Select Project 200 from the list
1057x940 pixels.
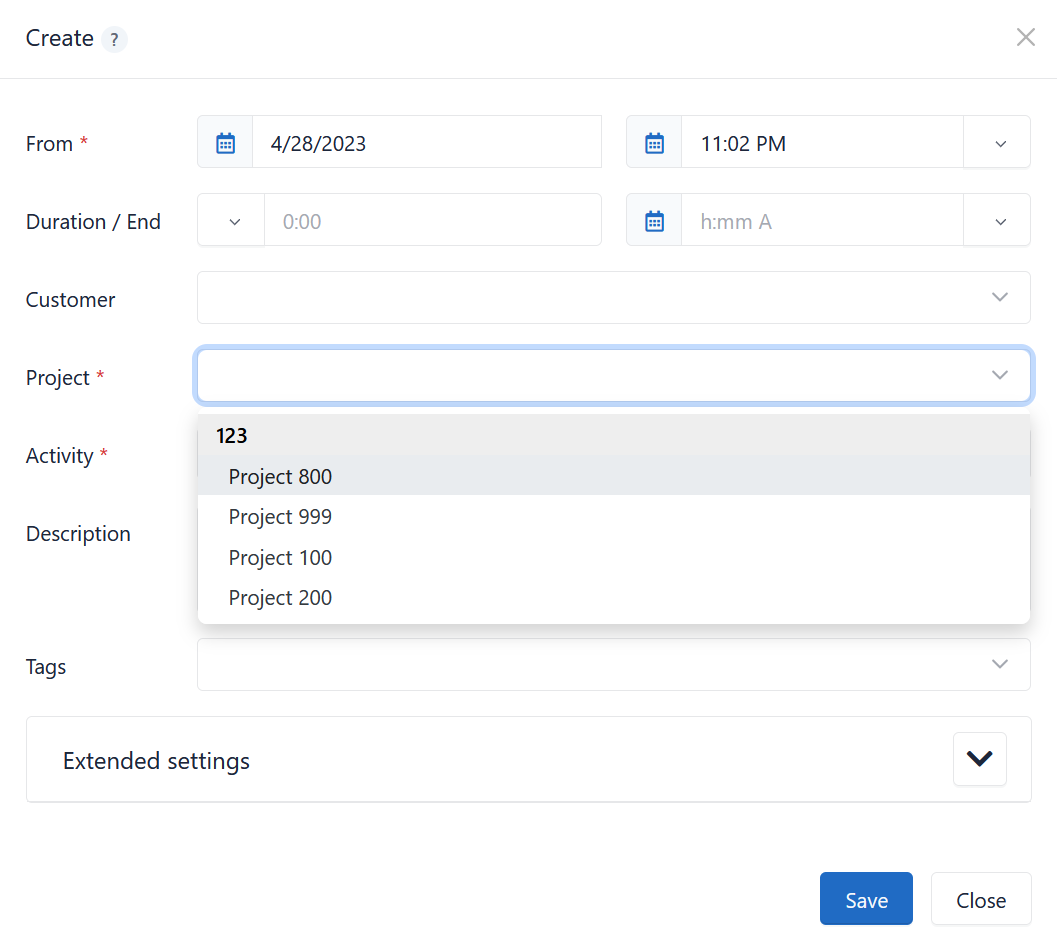[x=280, y=597]
